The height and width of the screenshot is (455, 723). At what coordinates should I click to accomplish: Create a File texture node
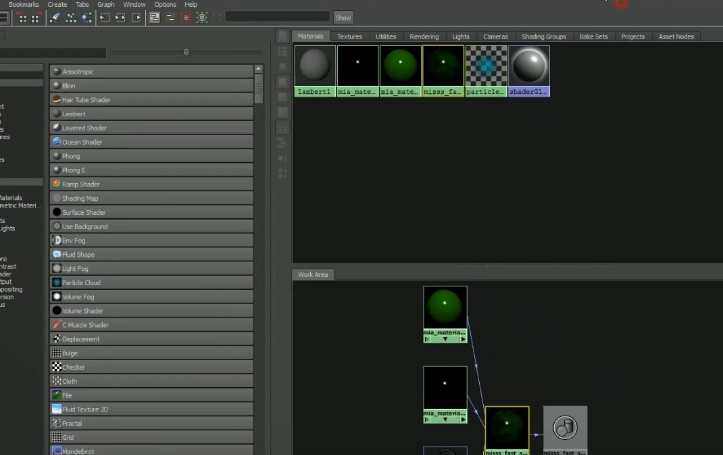coord(152,395)
